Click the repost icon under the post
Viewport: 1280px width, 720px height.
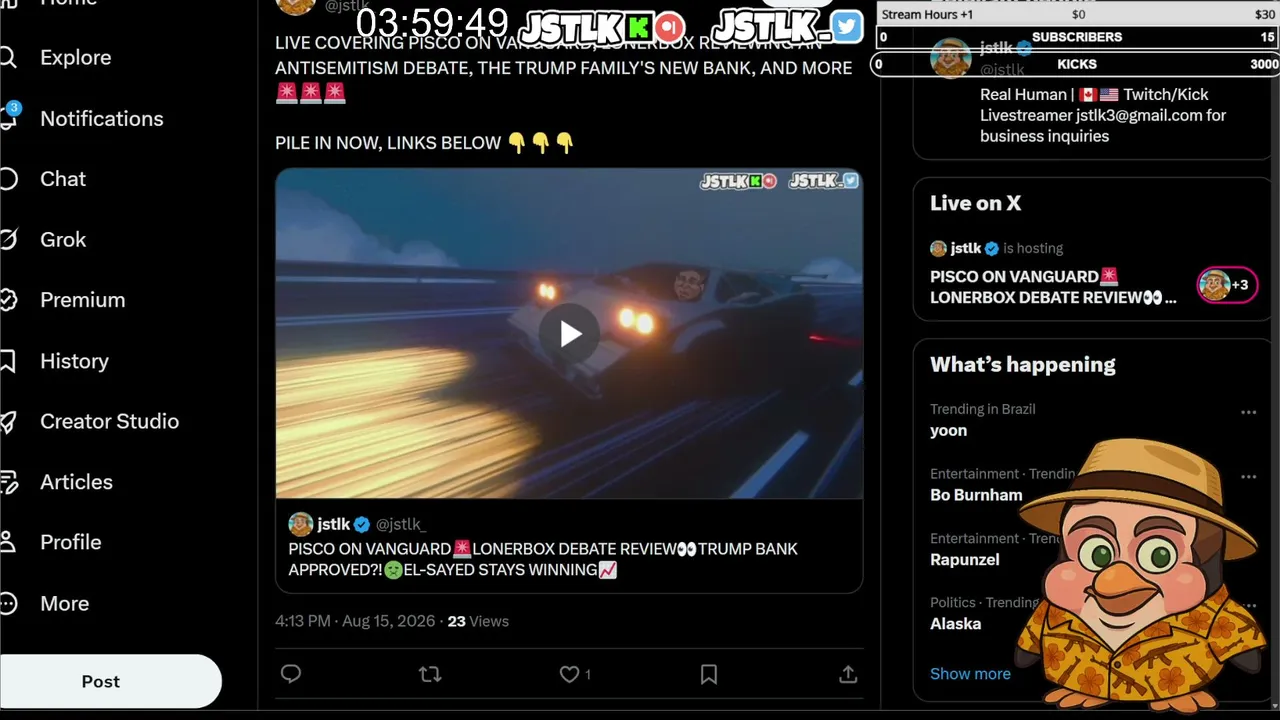tap(430, 674)
